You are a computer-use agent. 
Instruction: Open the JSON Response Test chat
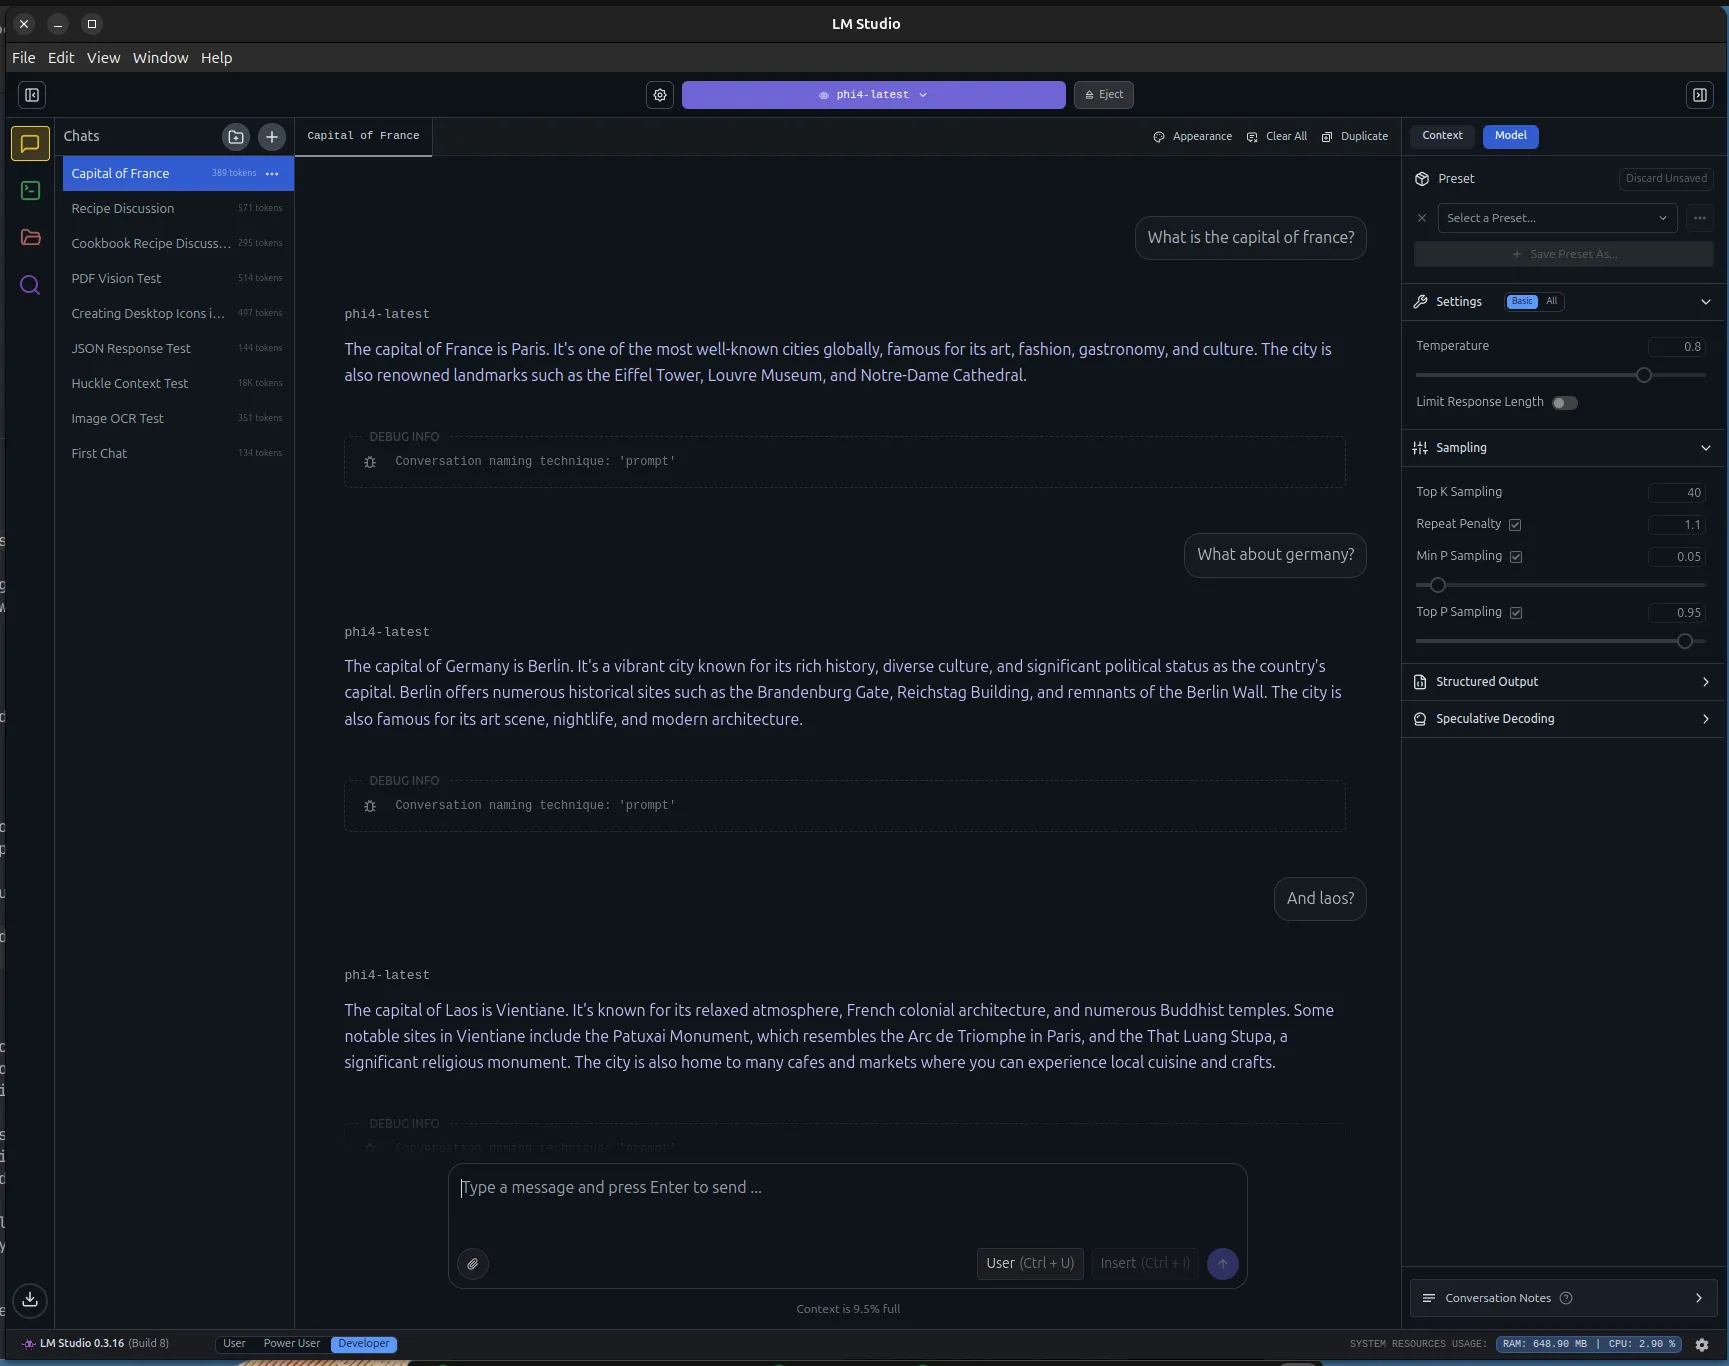click(x=178, y=349)
